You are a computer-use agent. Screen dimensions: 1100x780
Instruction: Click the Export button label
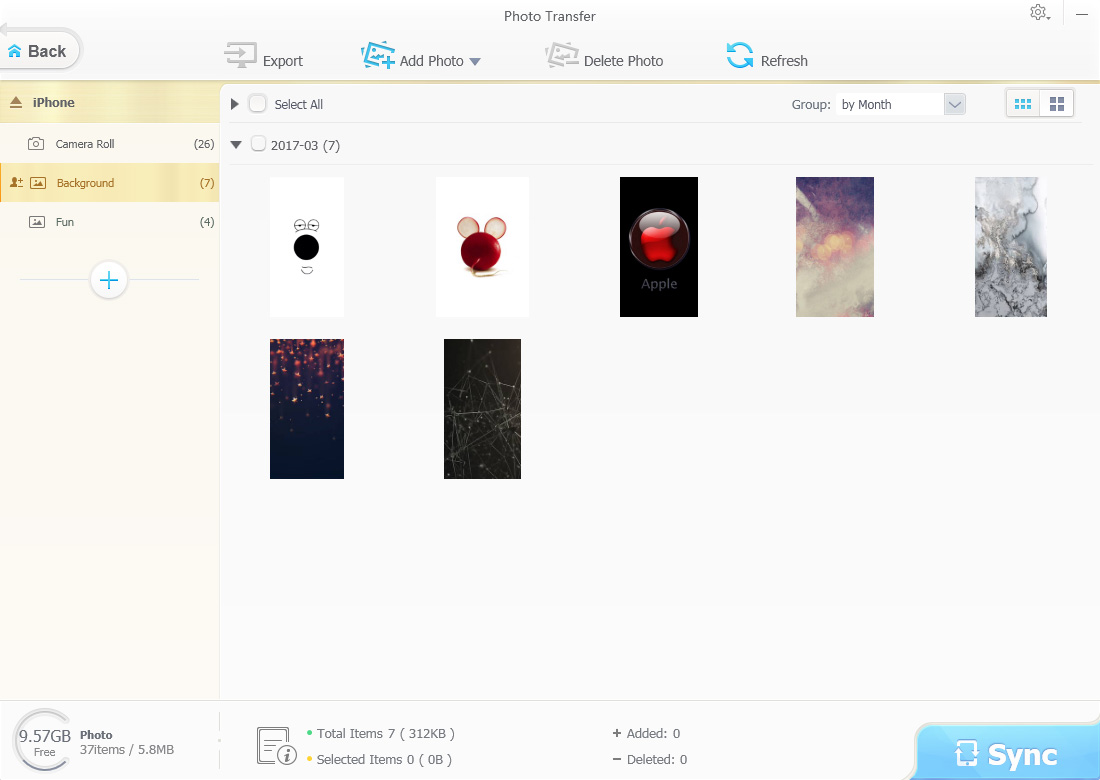pyautogui.click(x=283, y=61)
